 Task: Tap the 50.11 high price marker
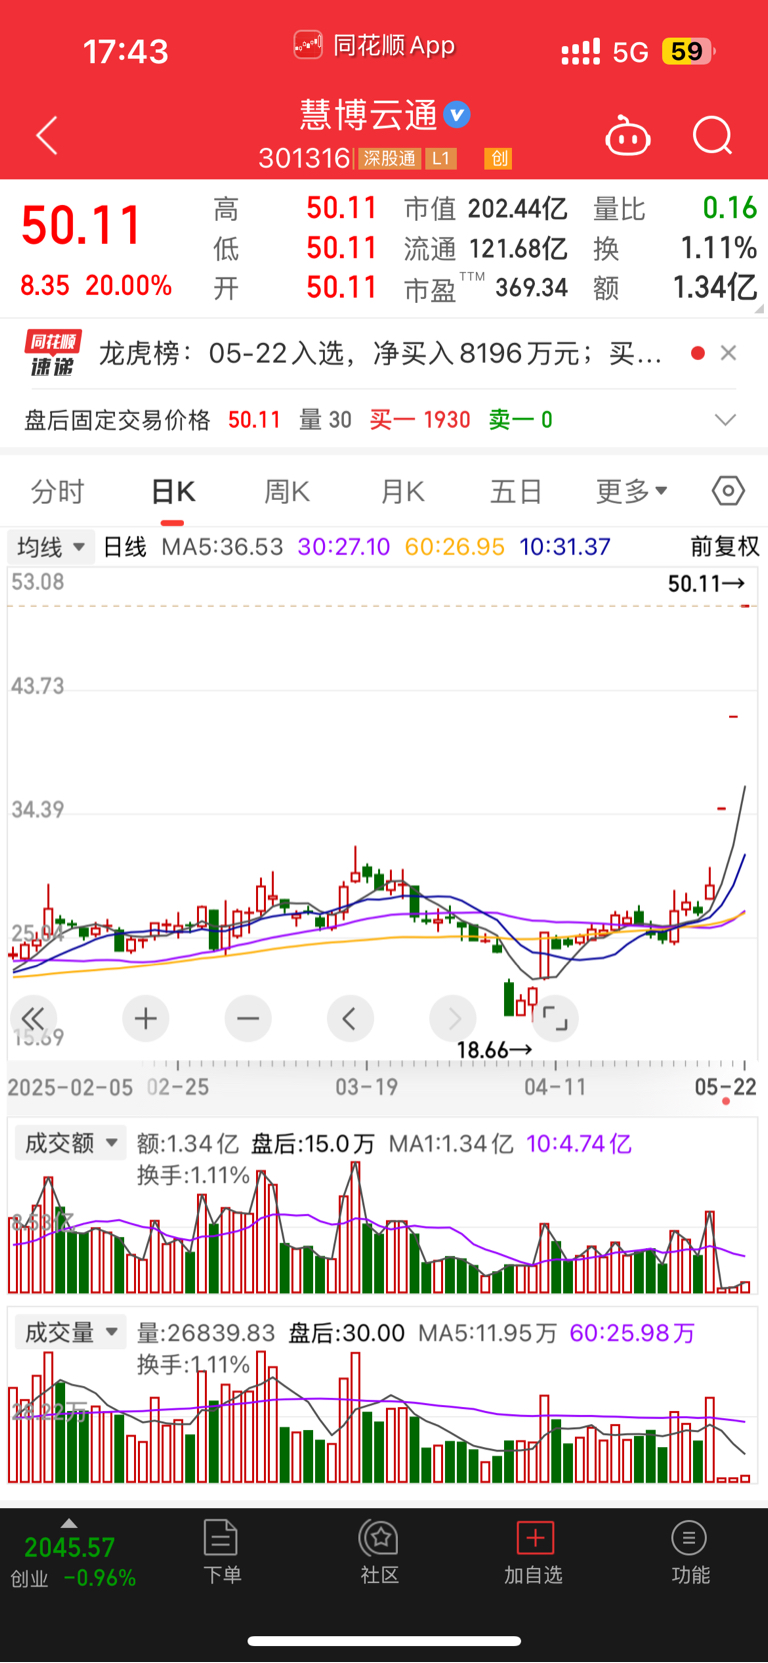click(706, 583)
